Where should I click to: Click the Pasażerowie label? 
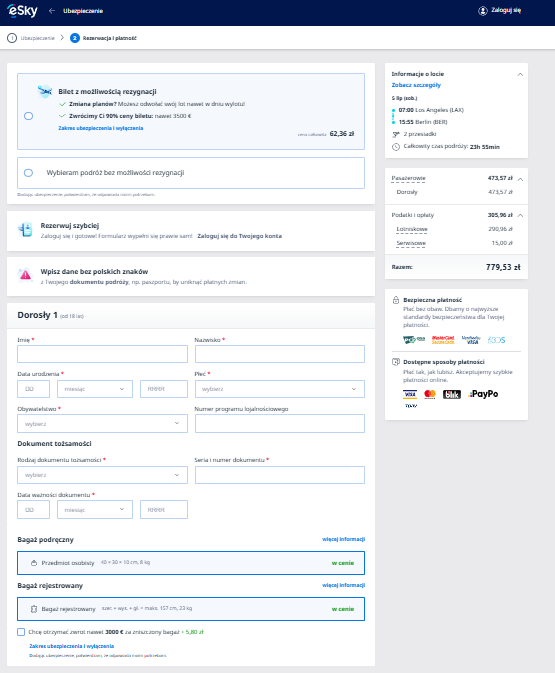(x=408, y=178)
